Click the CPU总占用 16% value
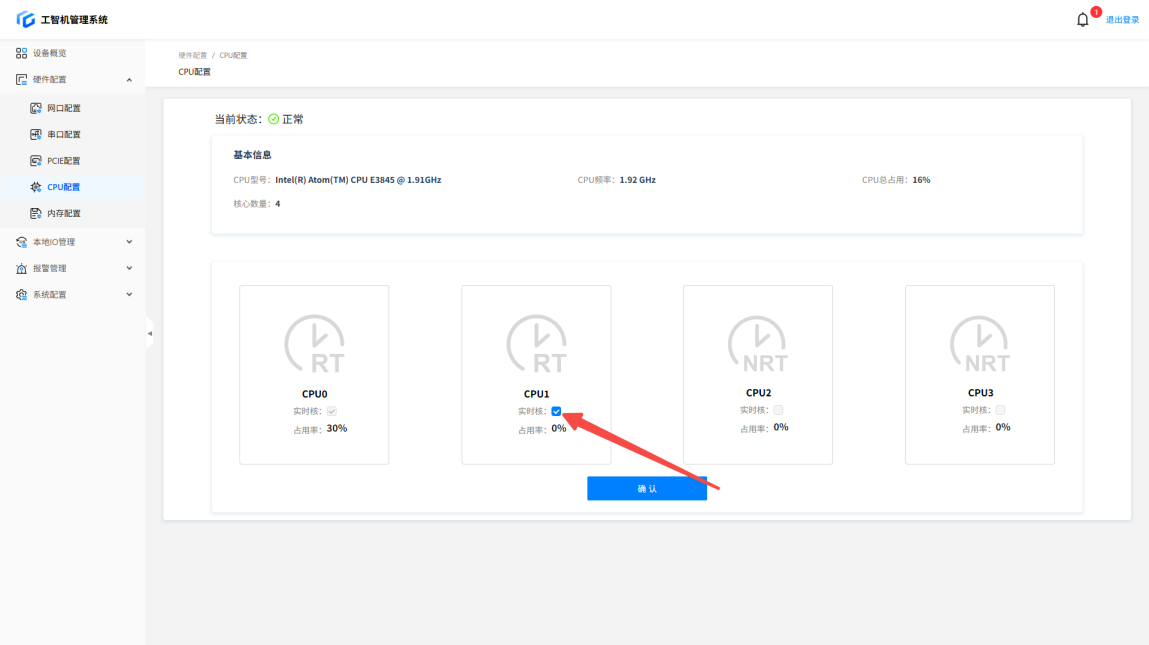 (921, 180)
